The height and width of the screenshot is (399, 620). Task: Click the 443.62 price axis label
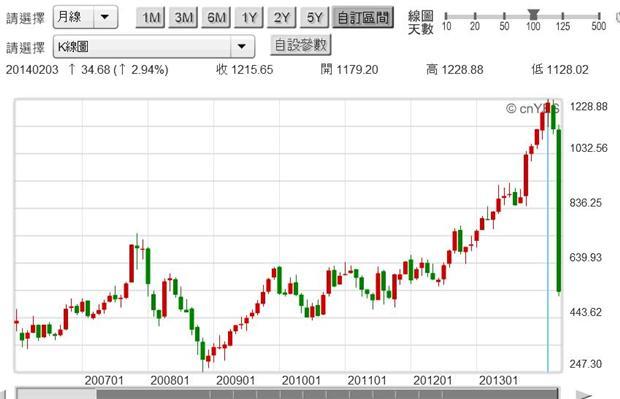(x=586, y=312)
